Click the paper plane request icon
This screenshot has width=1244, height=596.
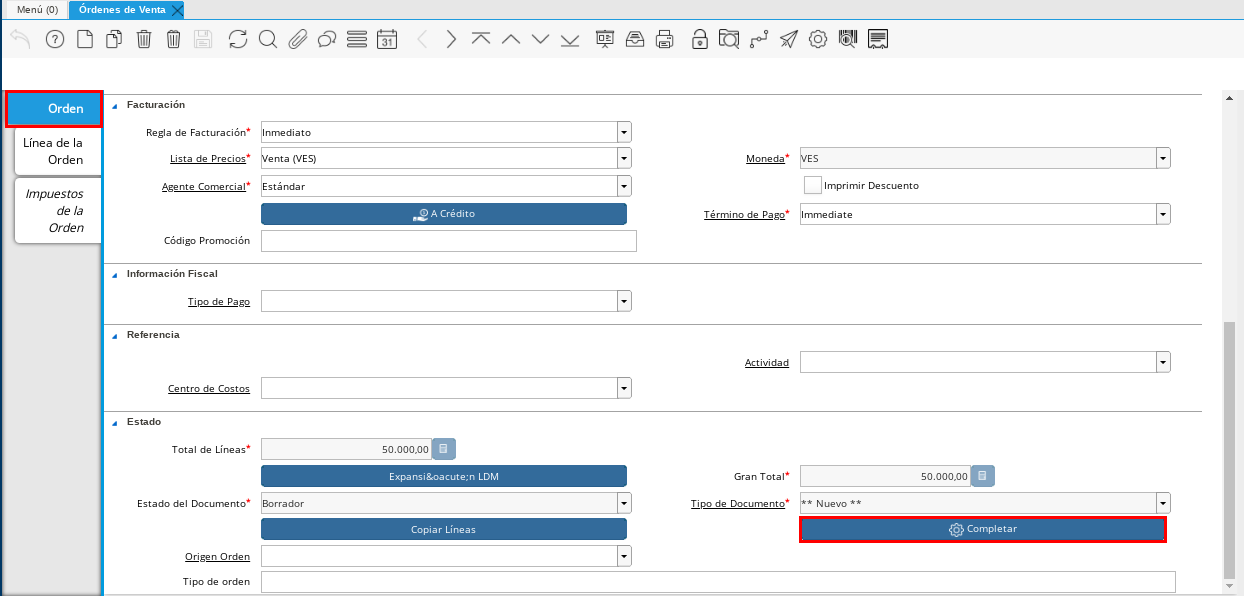click(x=789, y=39)
